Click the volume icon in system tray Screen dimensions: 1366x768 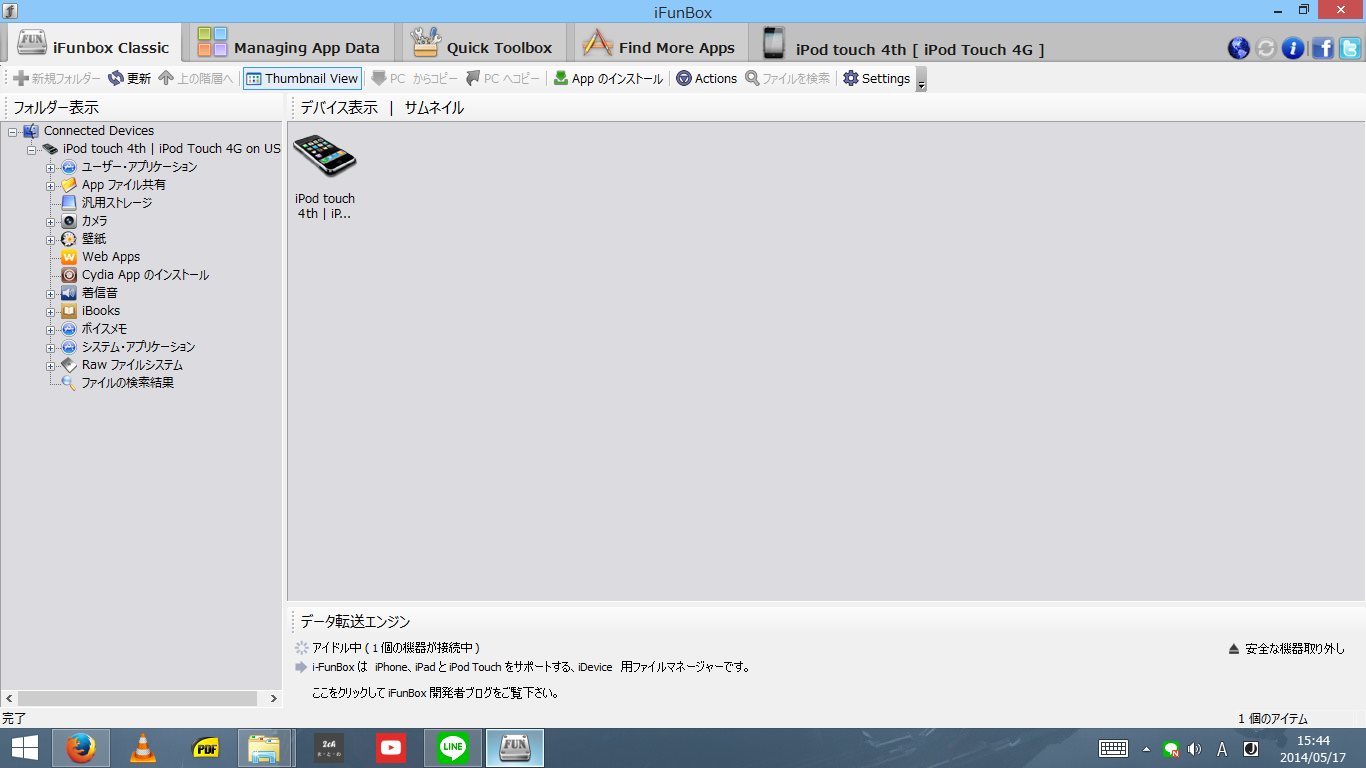1194,748
